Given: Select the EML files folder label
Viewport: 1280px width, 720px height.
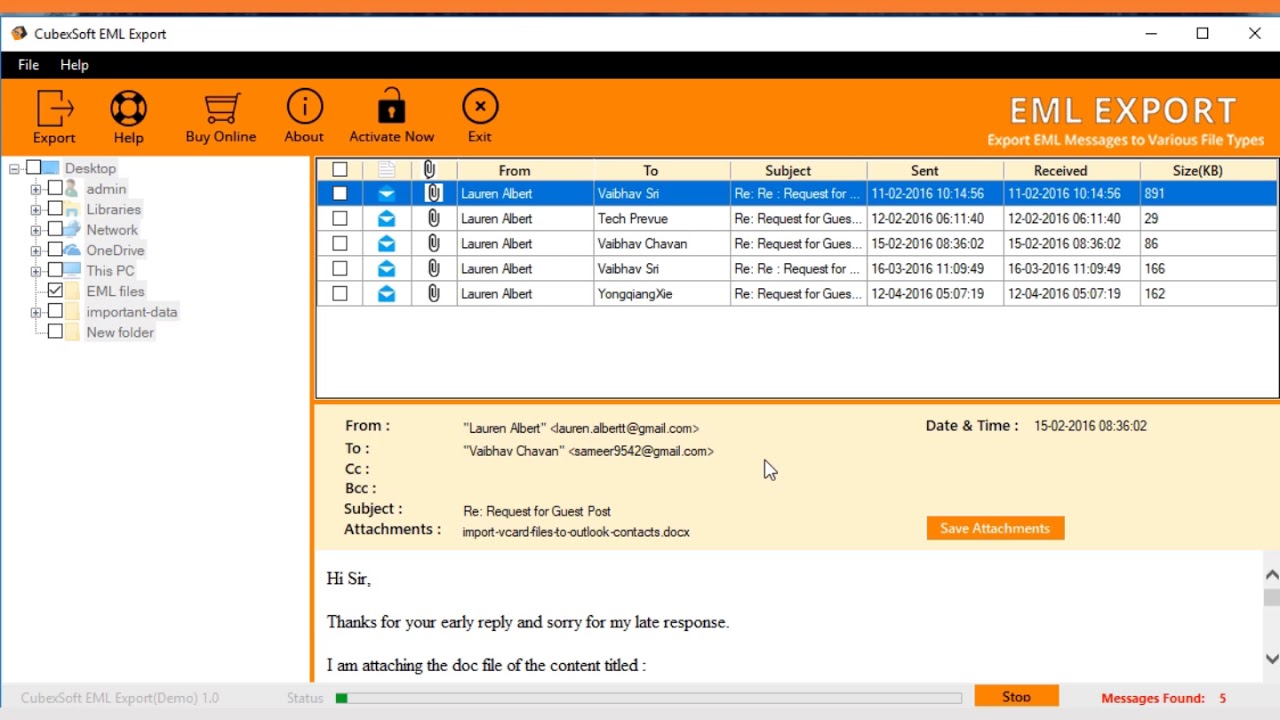Looking at the screenshot, I should 115,291.
